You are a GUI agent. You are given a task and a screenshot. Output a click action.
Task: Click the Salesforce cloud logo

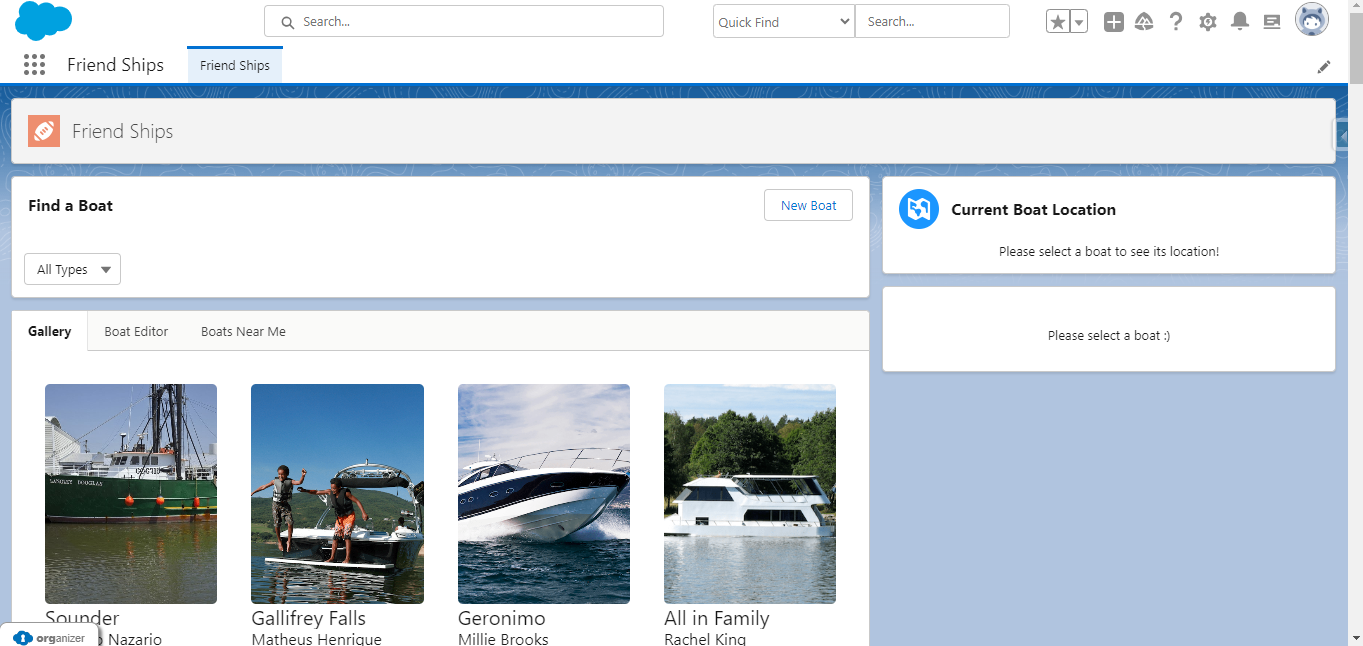coord(44,21)
